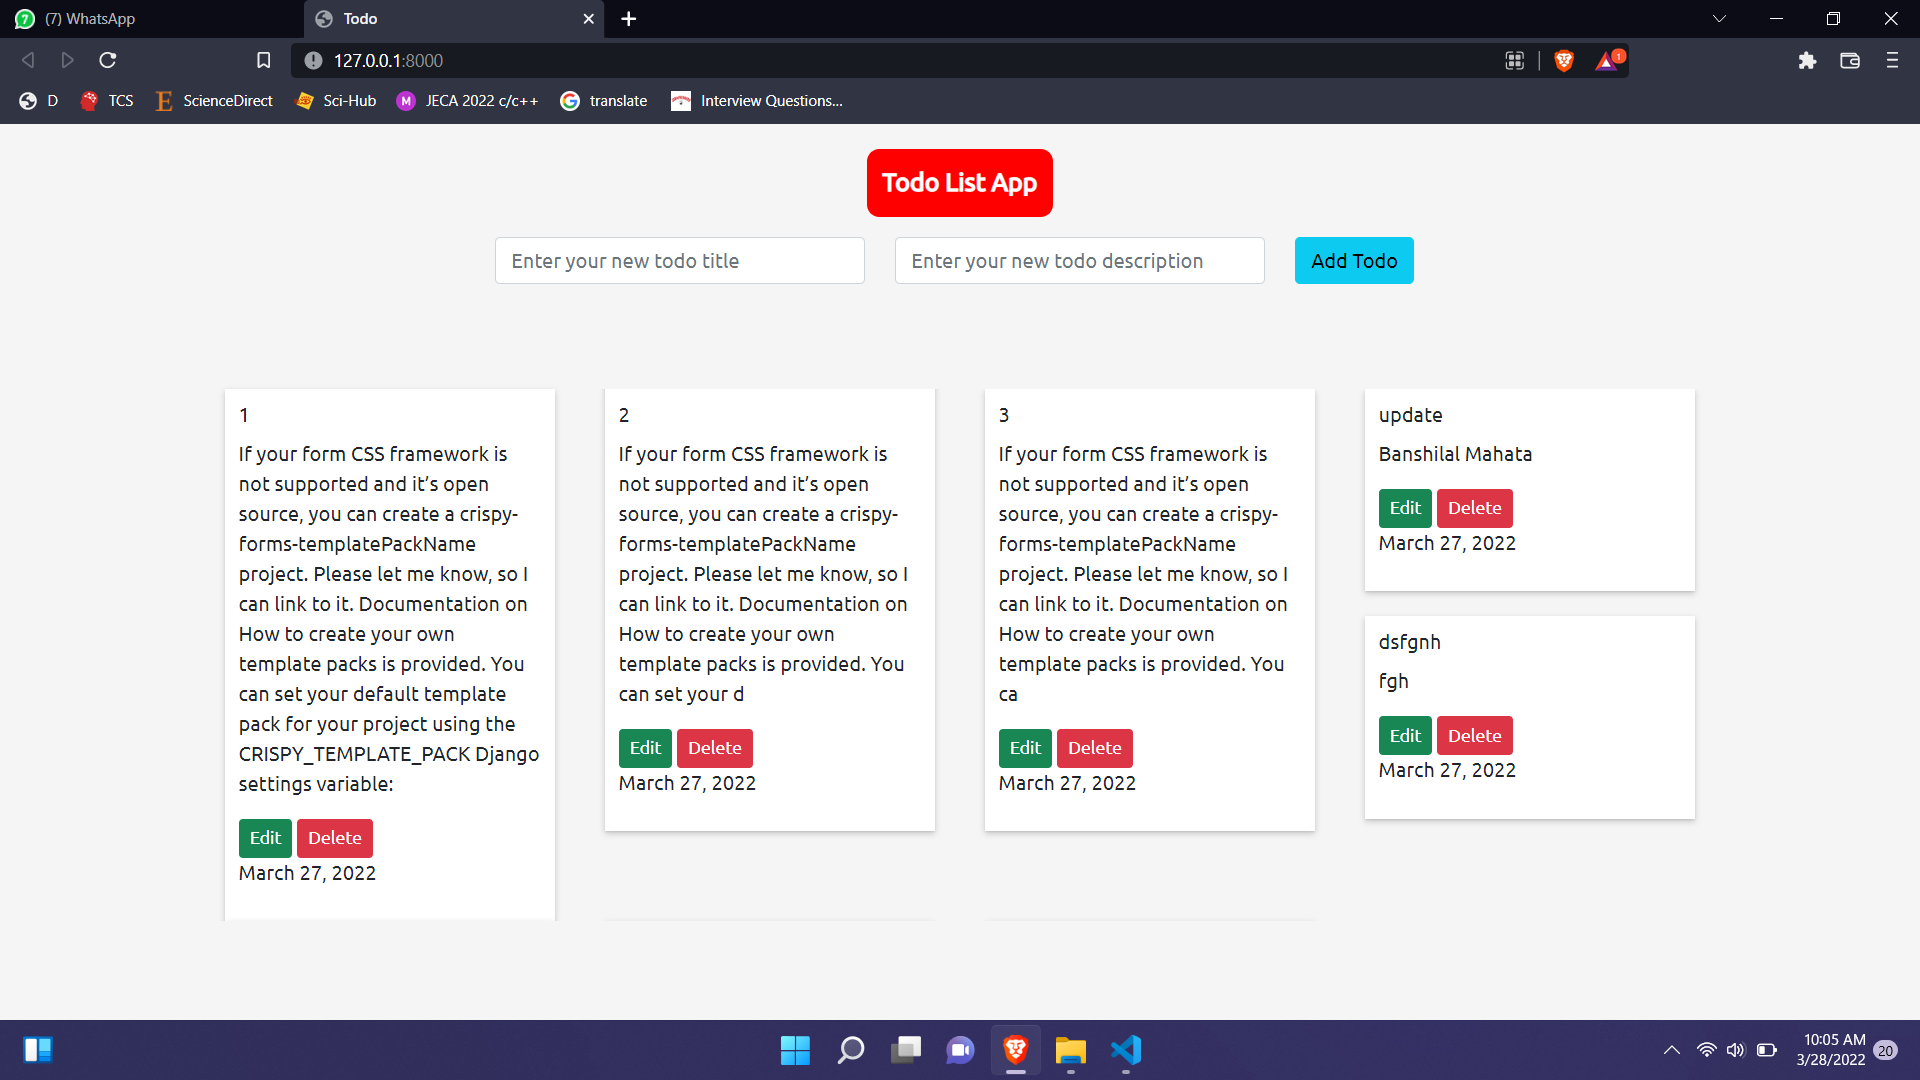This screenshot has width=1920, height=1080.
Task: Click the Brave Rewards triangle icon
Action: point(1605,60)
